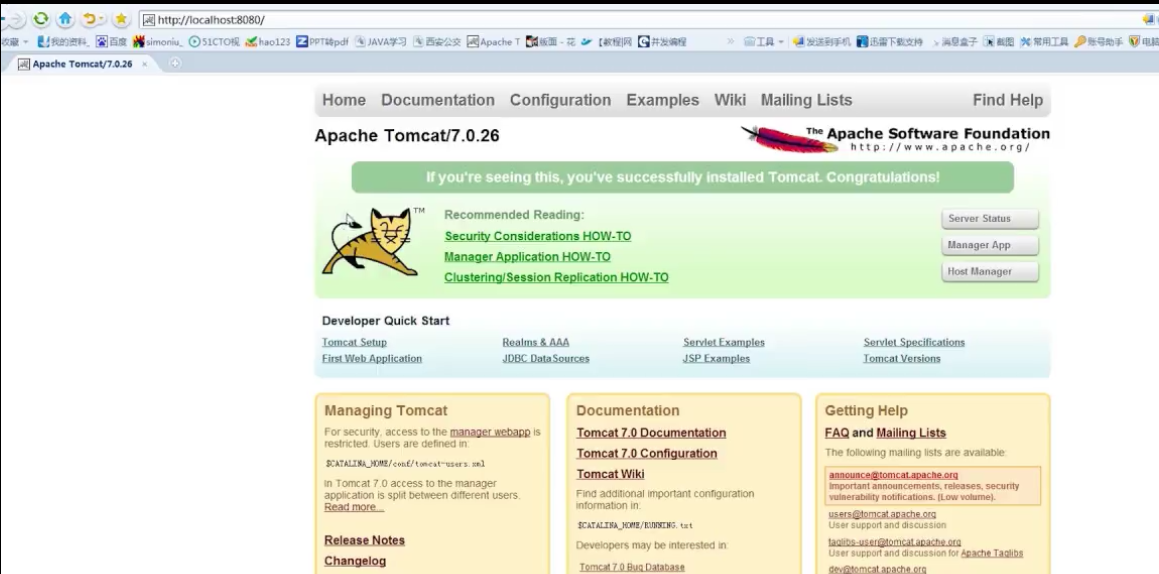Viewport: 1159px width, 574px height.
Task: Click the browser refresh icon
Action: 41,19
